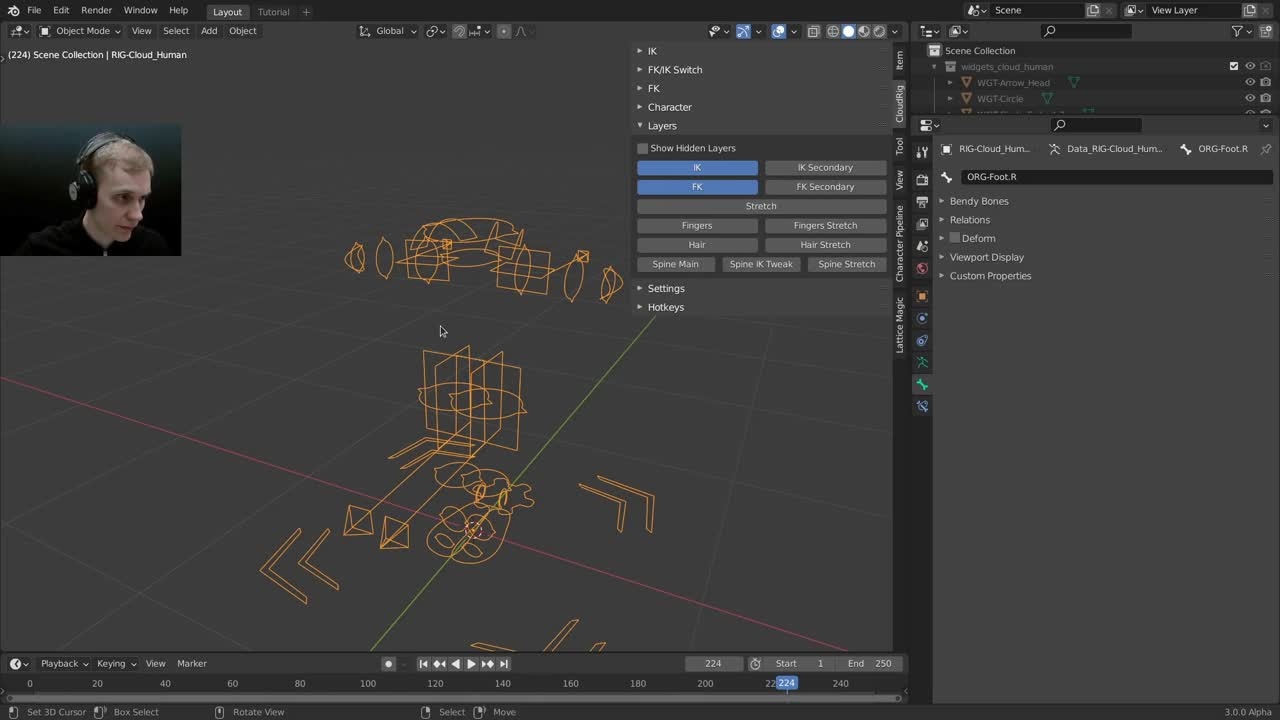Hide WGT-Arrow_Head with its eye icon
Screen dimensions: 1280x720
click(1250, 83)
